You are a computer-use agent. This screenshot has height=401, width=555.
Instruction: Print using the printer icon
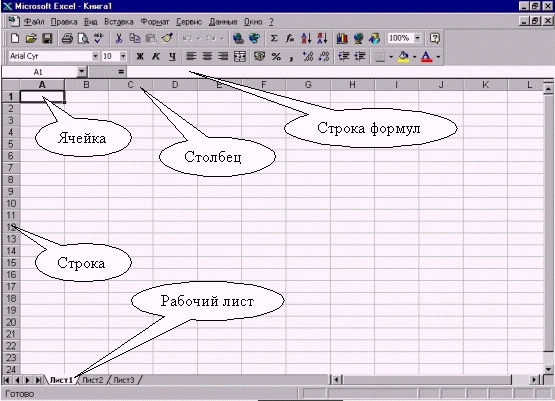67,38
